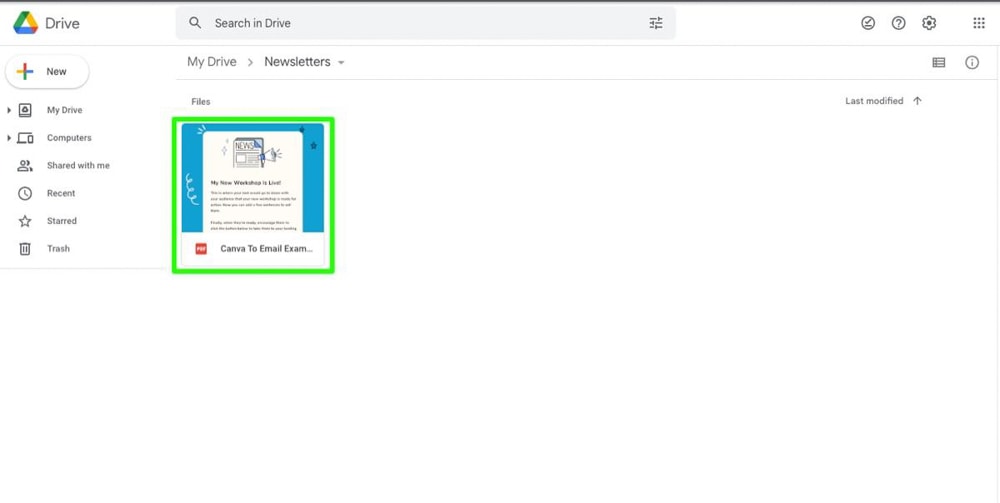Viewport: 1000px width, 503px height.
Task: Show details info panel
Action: tap(972, 62)
